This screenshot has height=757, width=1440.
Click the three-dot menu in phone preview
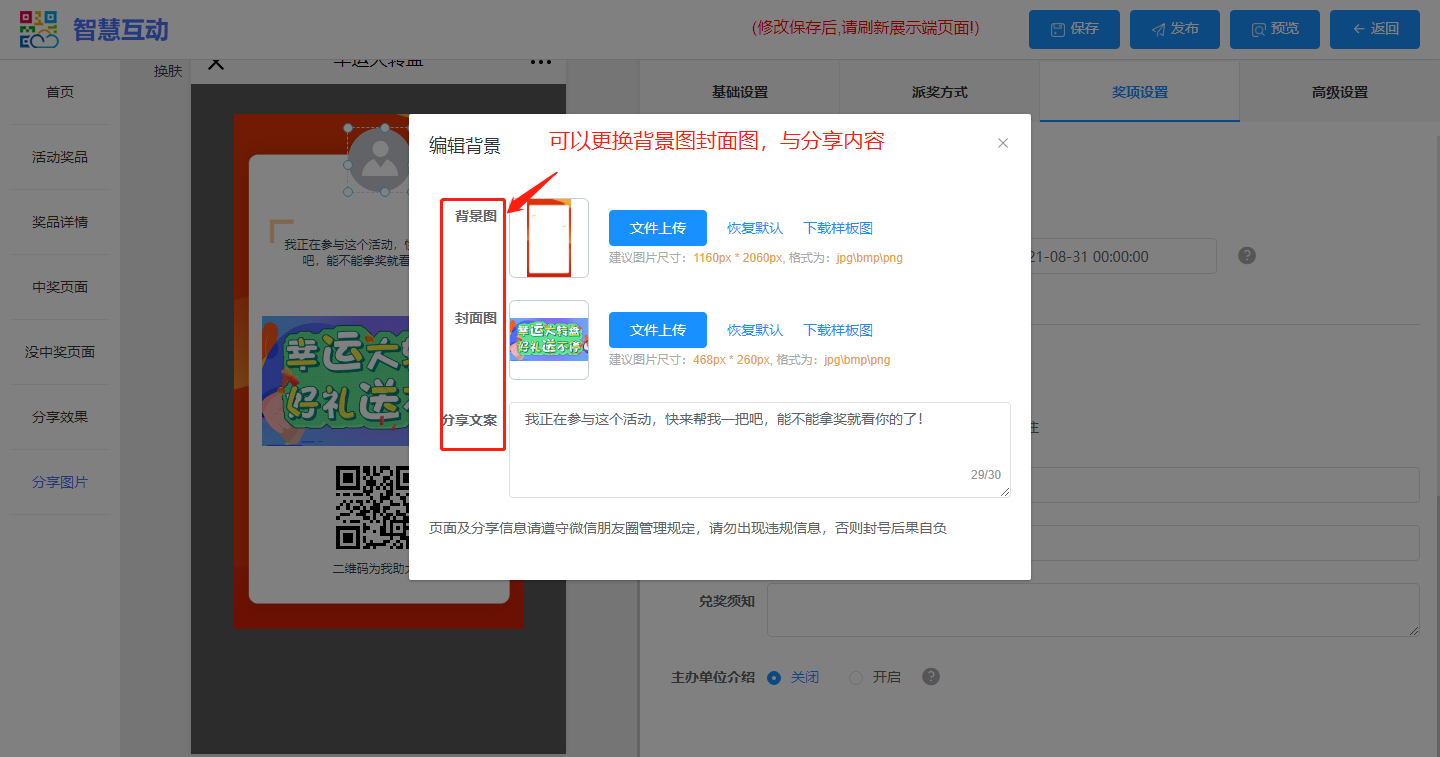pos(541,62)
